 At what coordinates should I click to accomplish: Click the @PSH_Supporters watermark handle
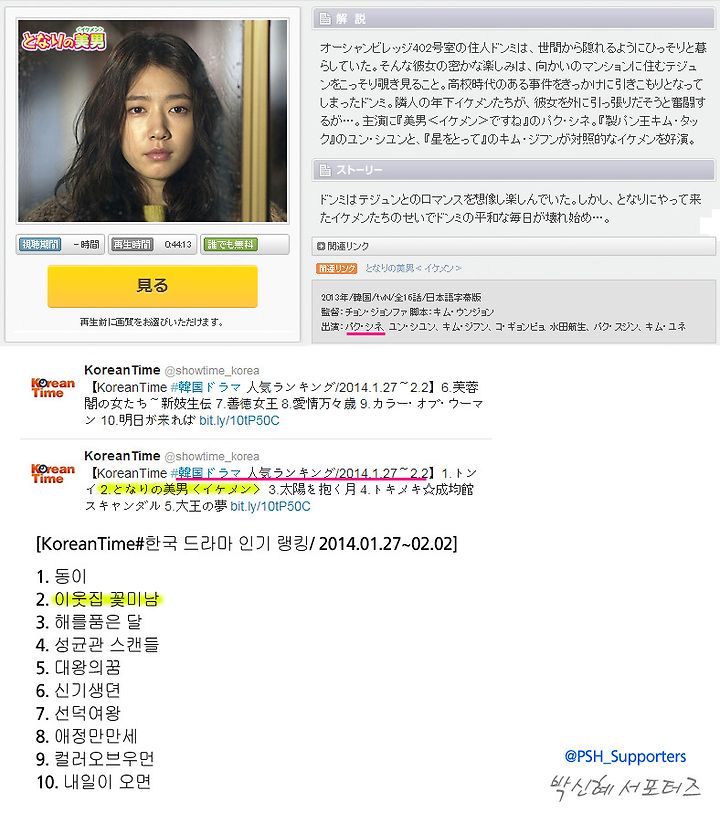[x=625, y=756]
